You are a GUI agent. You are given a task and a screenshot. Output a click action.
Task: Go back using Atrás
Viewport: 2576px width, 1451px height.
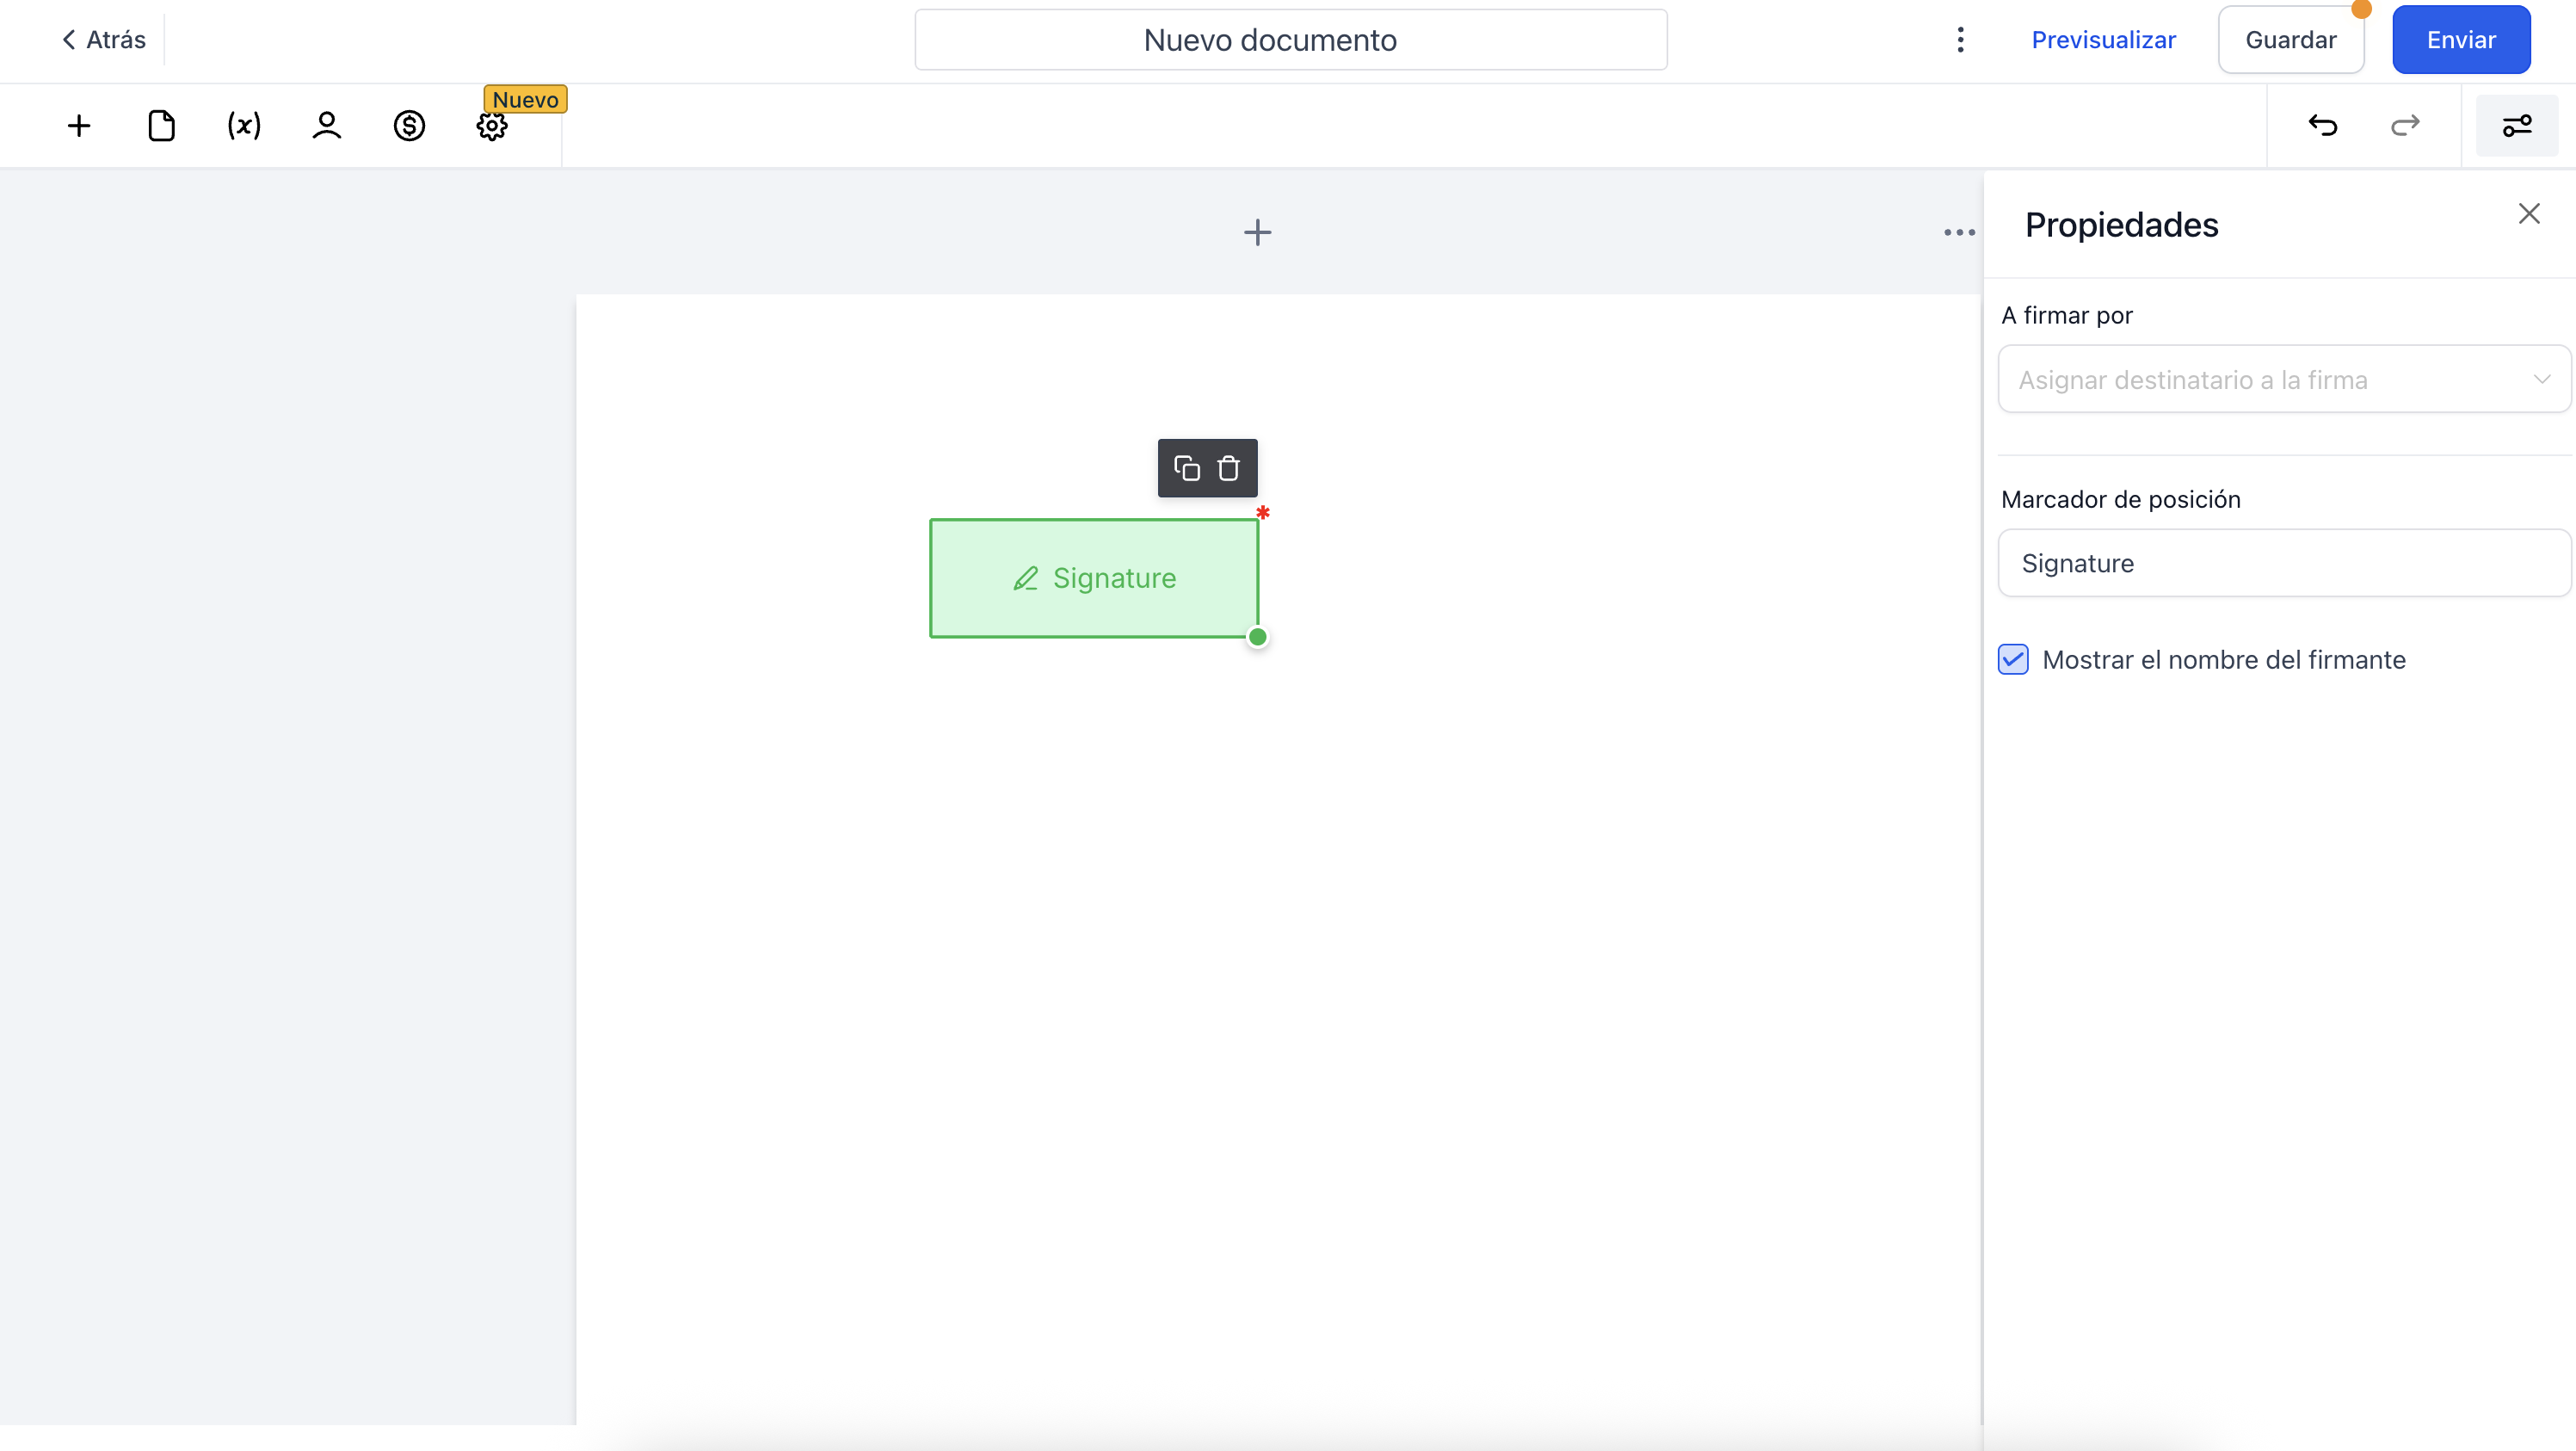tap(104, 40)
